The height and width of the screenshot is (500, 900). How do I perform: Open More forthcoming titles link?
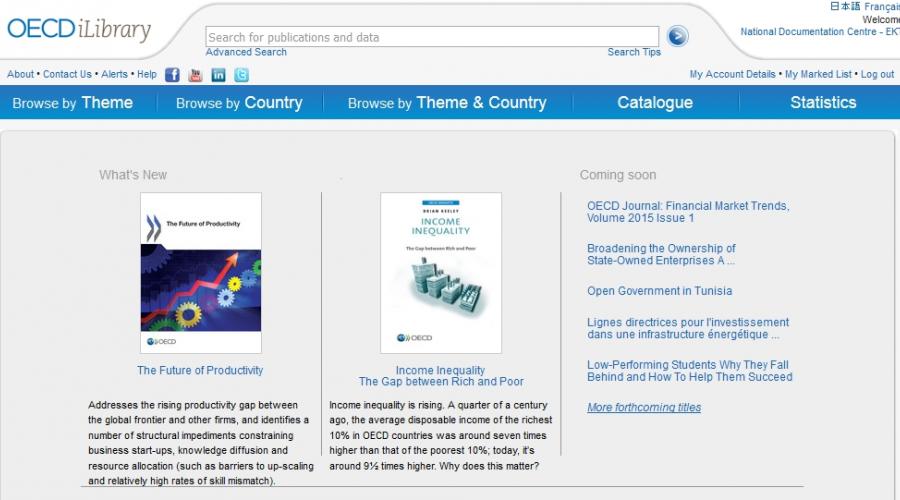pyautogui.click(x=644, y=408)
